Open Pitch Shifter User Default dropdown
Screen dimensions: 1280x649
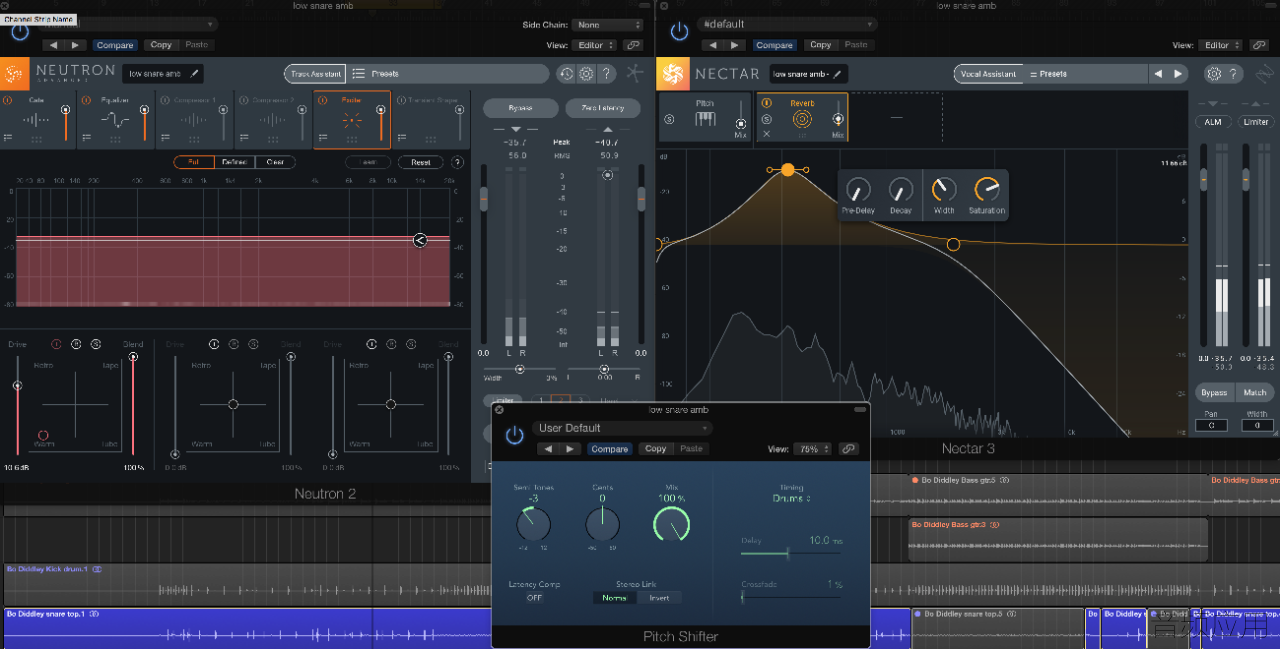(622, 428)
